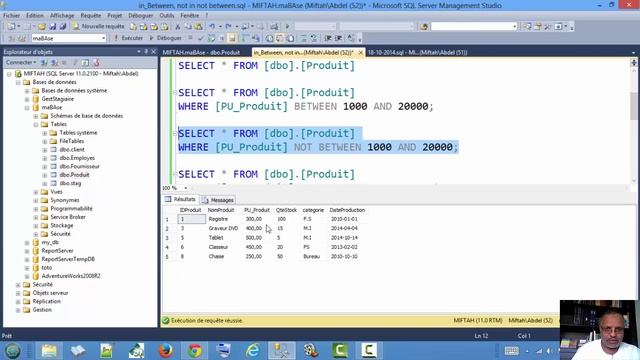Collapse the Tables folder node
640x360 pixels.
[x=36, y=124]
